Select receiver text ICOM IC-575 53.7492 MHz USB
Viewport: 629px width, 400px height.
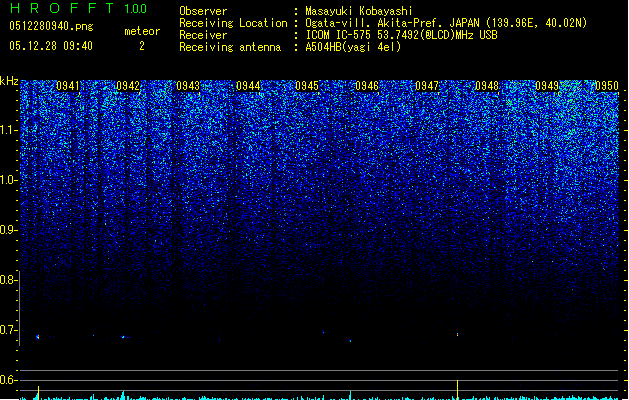(x=402, y=35)
